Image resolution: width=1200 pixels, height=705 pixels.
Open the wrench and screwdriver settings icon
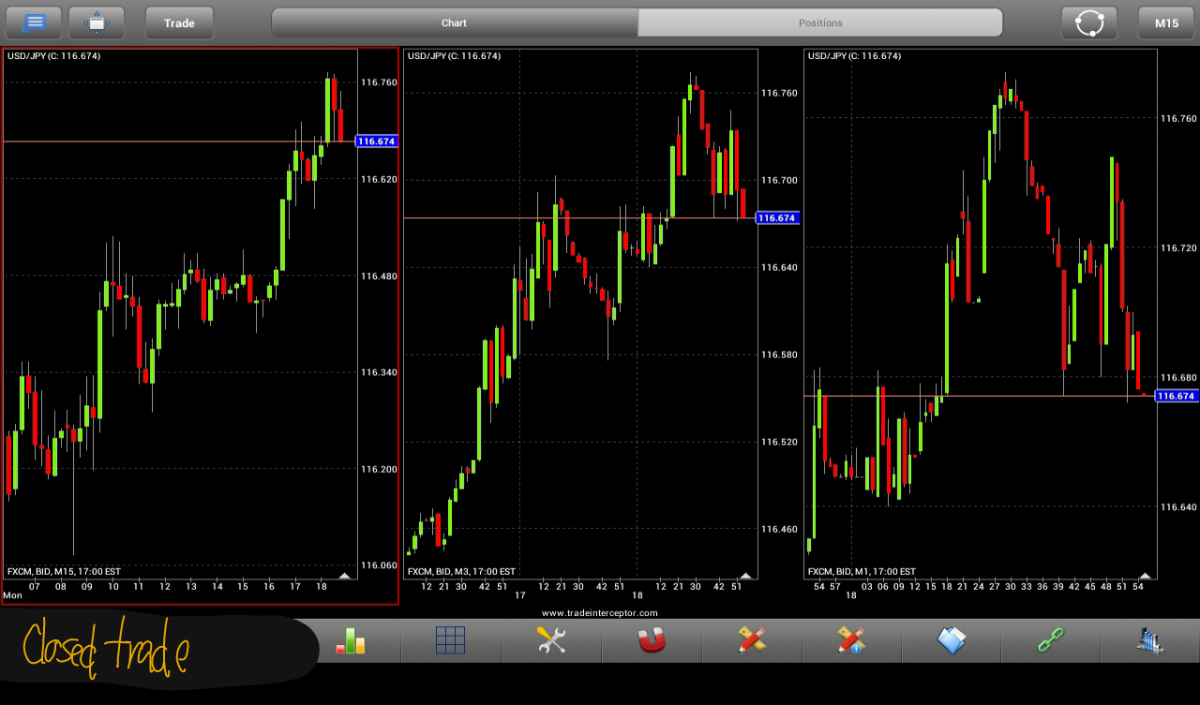551,640
